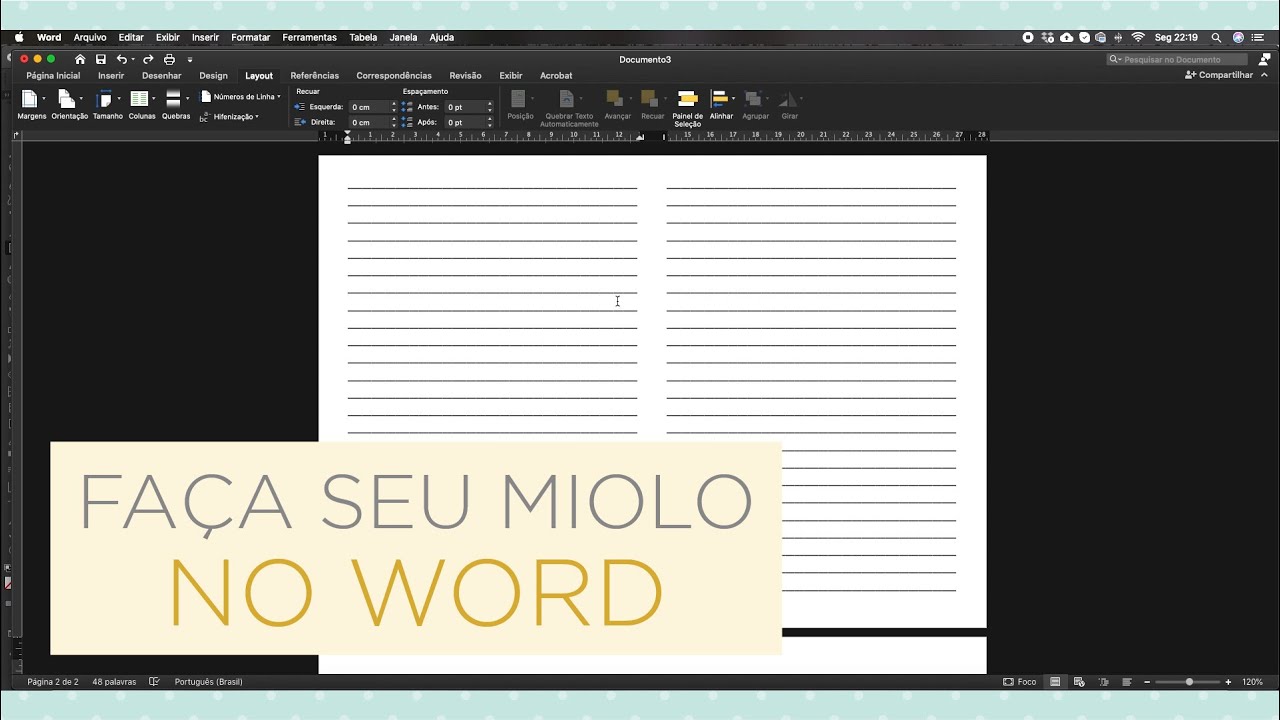Click the Alinhar align tool
This screenshot has width=1280, height=720.
click(x=721, y=104)
